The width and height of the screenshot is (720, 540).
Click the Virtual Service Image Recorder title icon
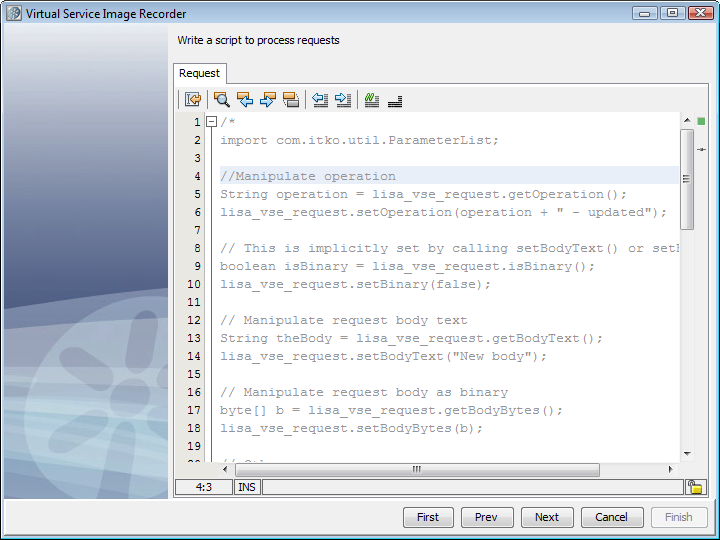tap(14, 13)
